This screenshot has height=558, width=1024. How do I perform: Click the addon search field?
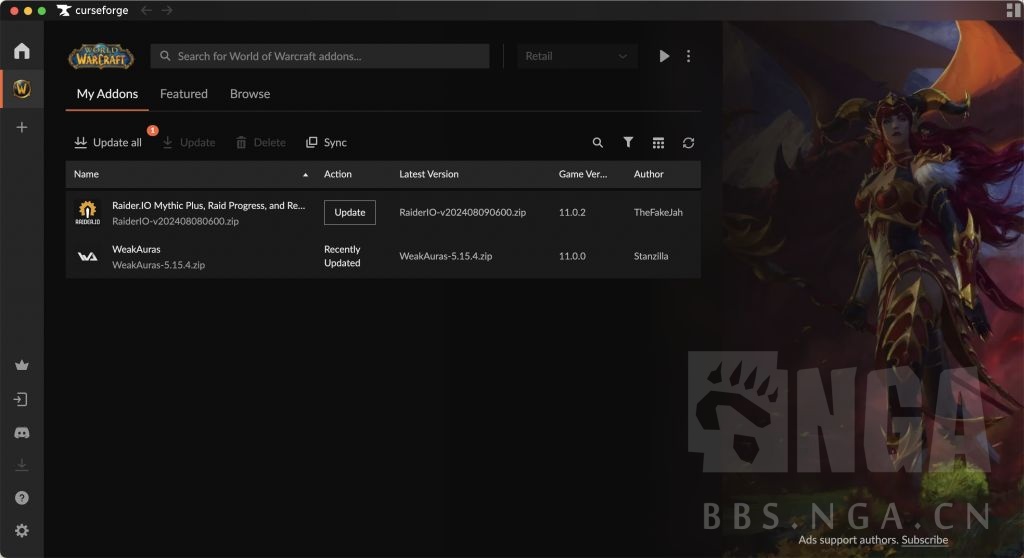click(320, 56)
